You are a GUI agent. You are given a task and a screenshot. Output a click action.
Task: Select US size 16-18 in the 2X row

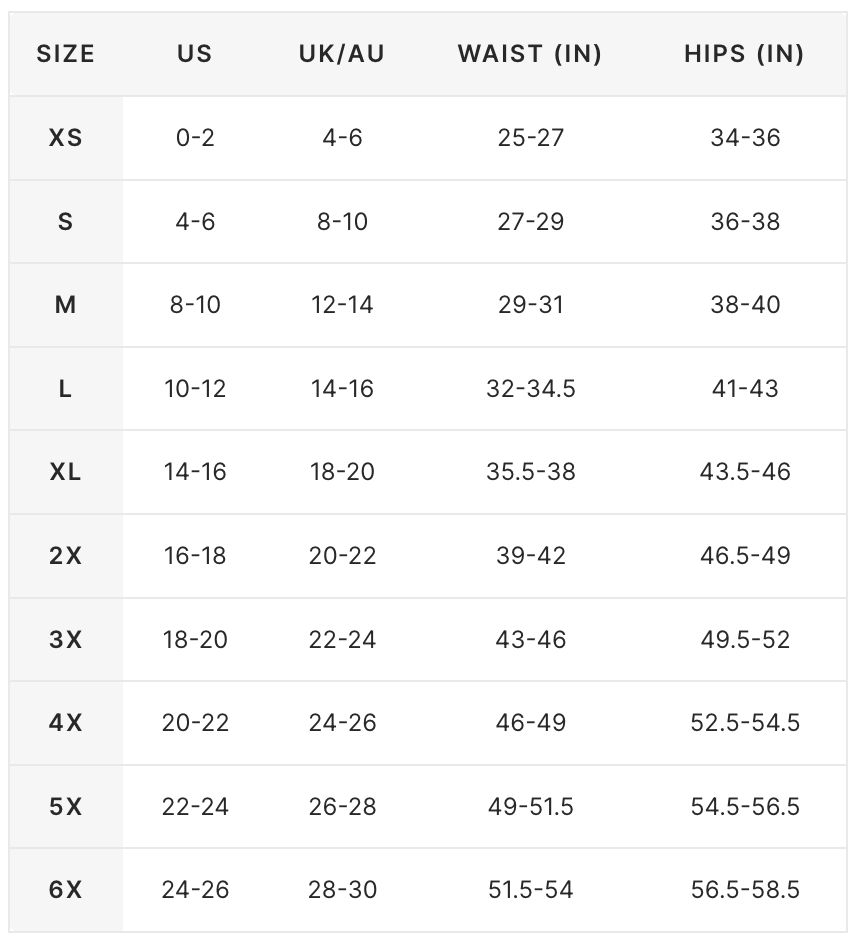(x=195, y=556)
